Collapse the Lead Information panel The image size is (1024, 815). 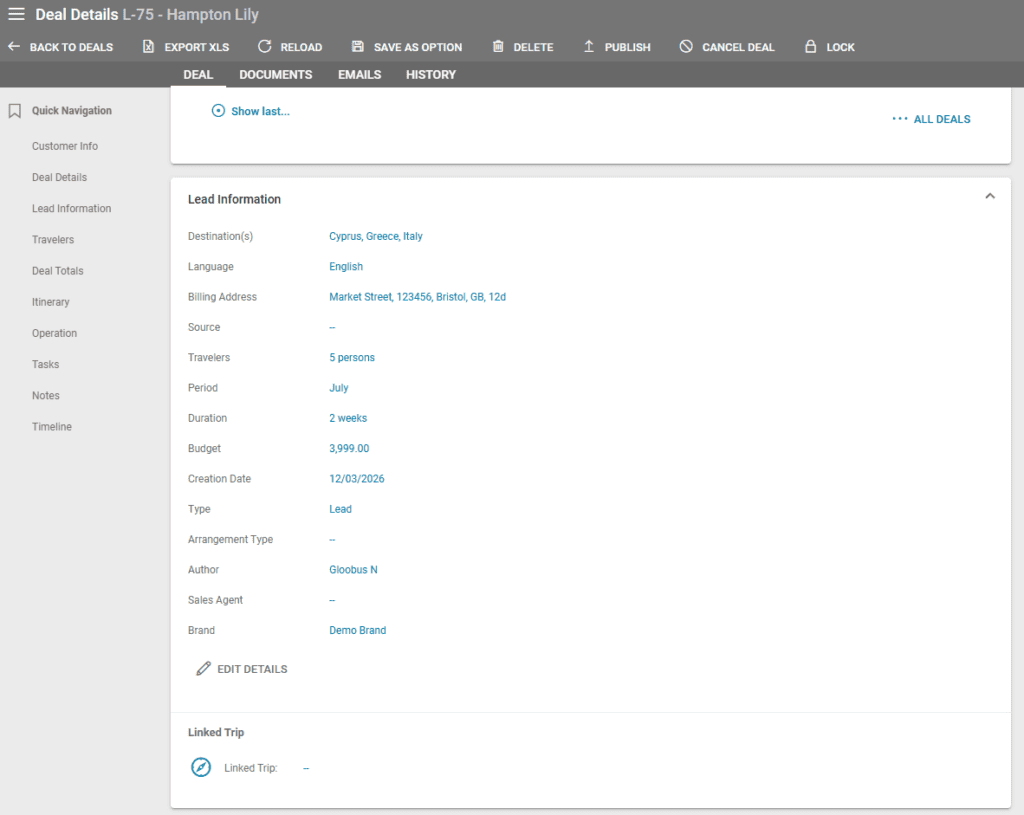(989, 197)
